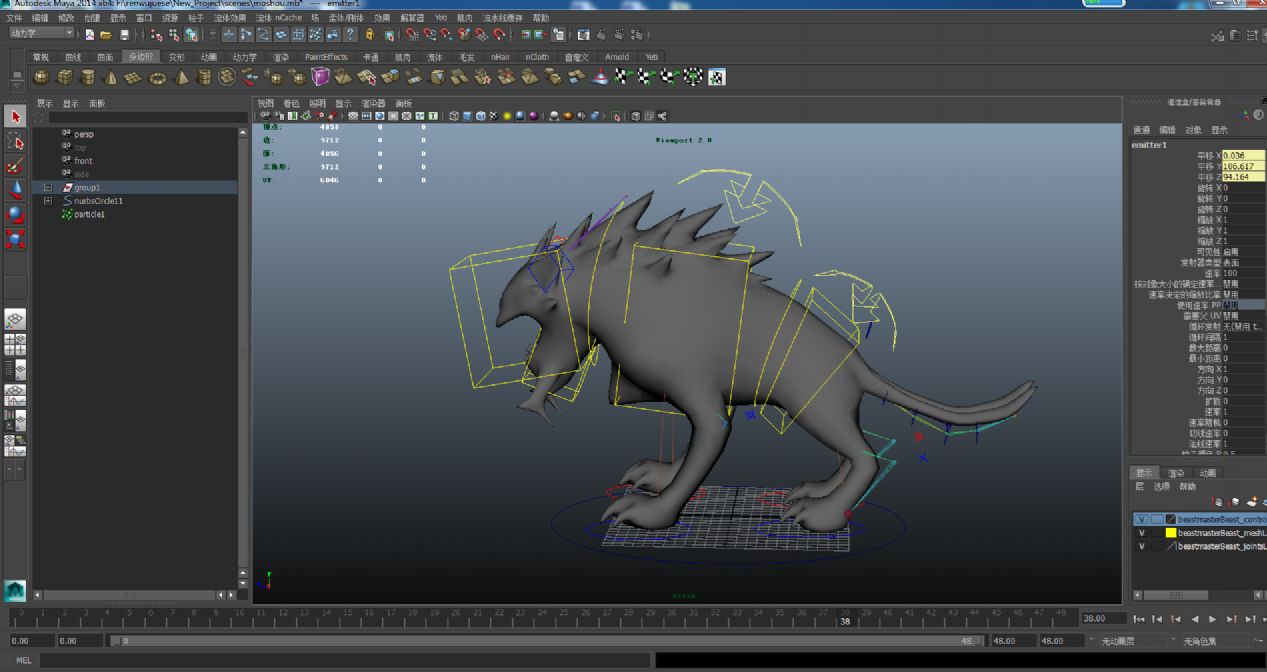Open the 按对象大小确定速率 attribute value
1267x672 pixels.
[x=1243, y=284]
